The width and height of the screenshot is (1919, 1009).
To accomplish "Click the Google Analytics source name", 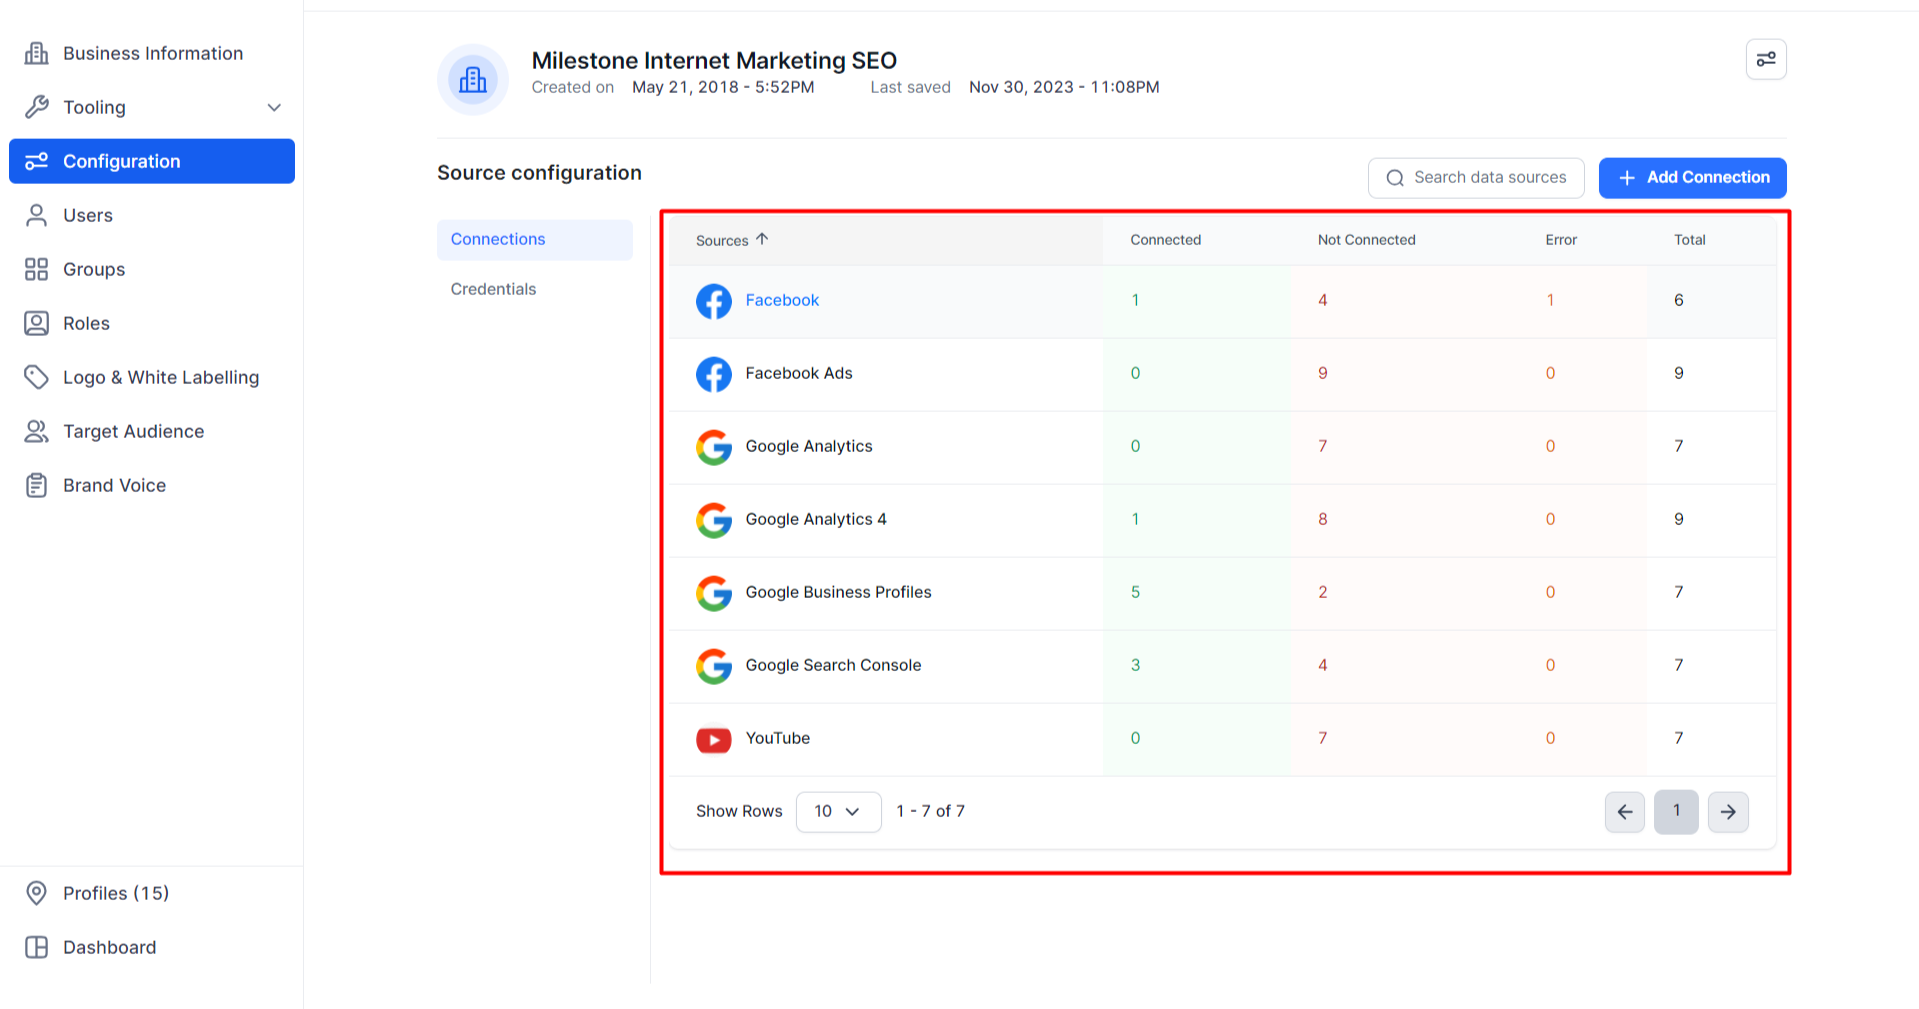I will click(x=809, y=446).
